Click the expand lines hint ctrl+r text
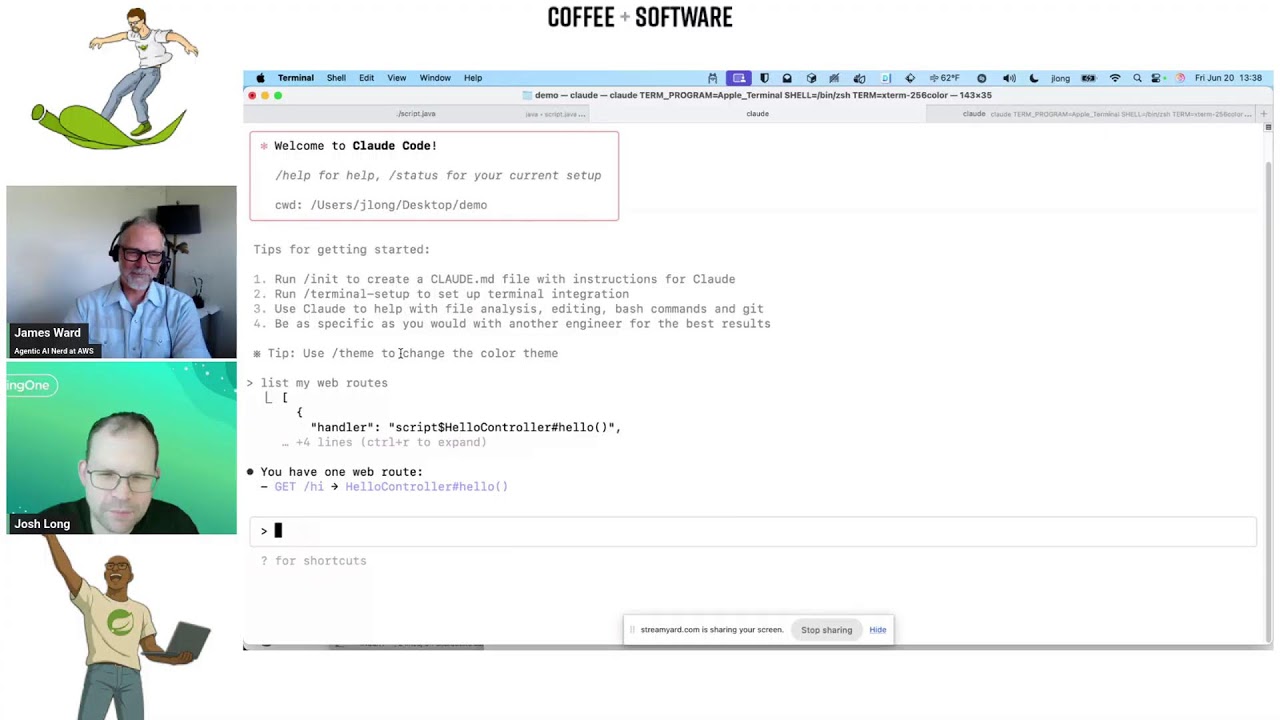 (x=384, y=442)
